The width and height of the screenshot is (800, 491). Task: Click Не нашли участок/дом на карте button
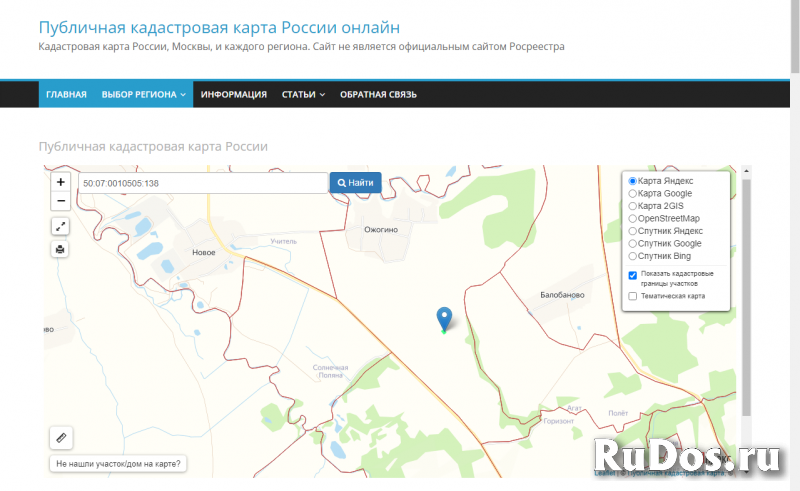point(118,464)
